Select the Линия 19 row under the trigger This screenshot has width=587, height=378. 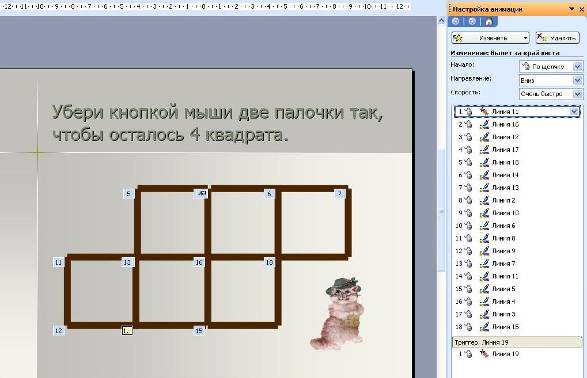517,354
